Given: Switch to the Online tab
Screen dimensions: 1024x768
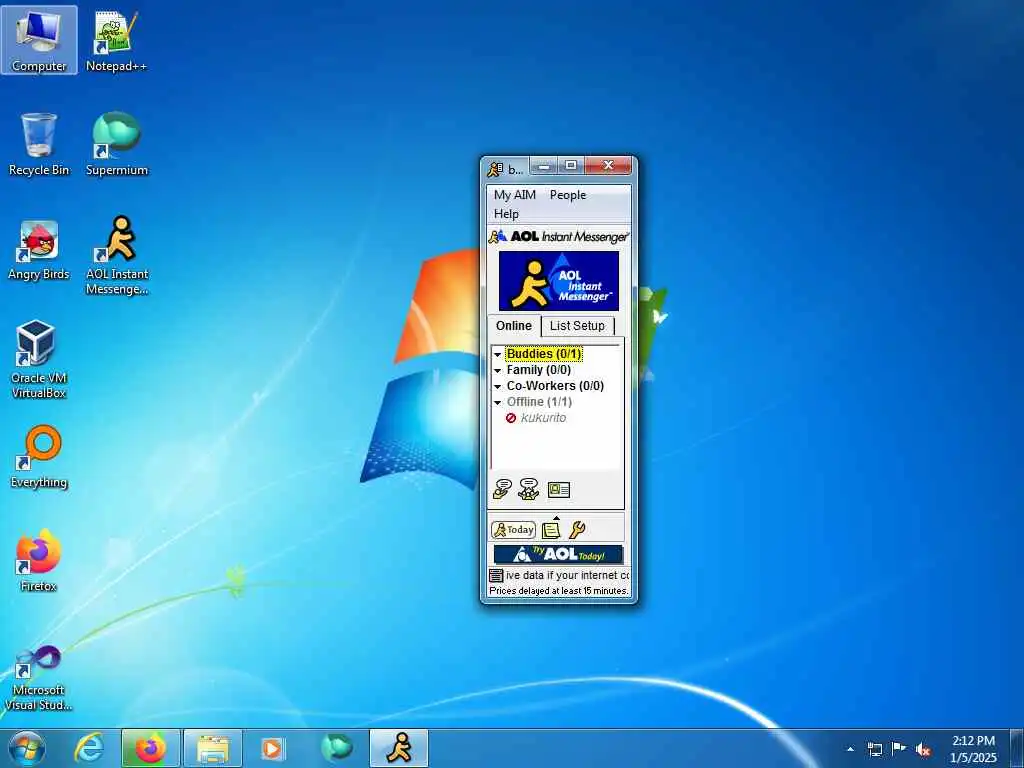Looking at the screenshot, I should (x=514, y=326).
